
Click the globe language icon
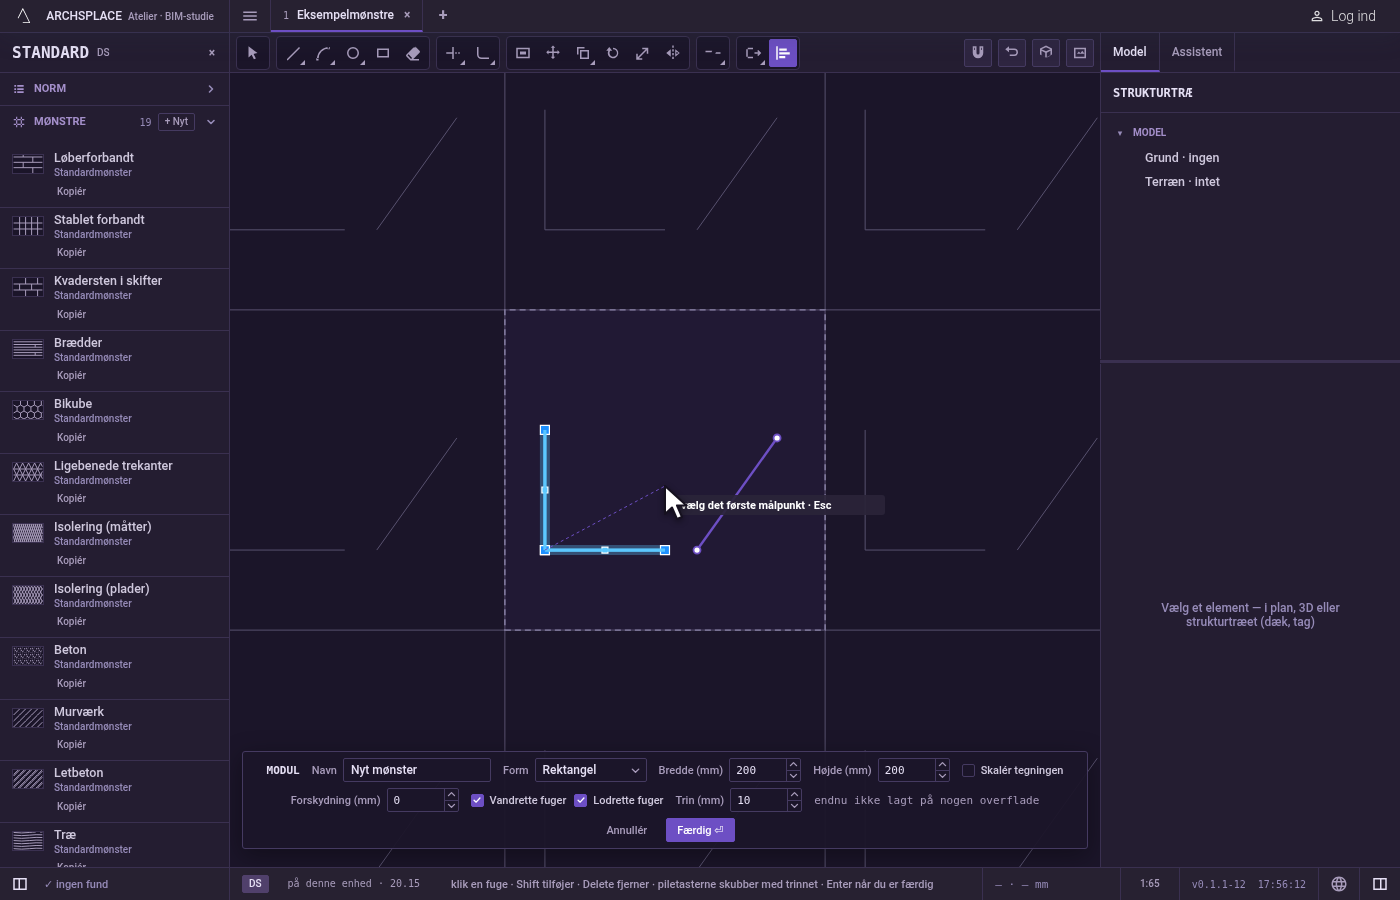click(1339, 884)
